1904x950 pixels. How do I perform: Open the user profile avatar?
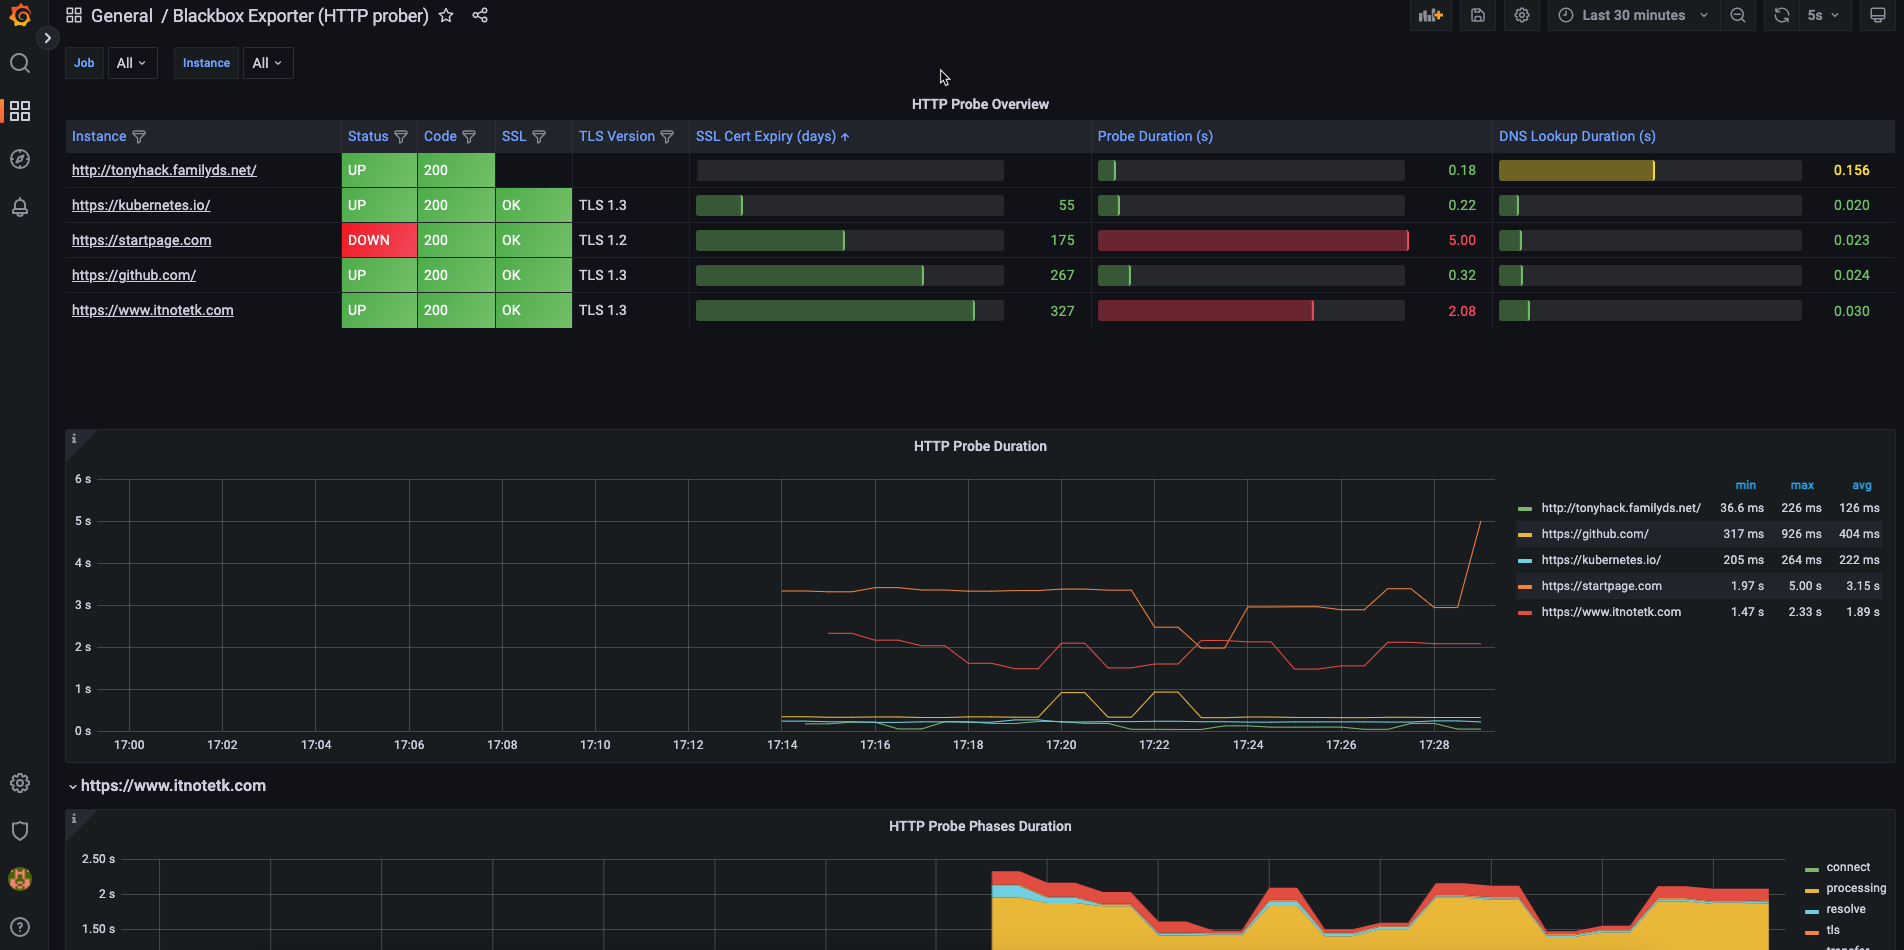click(x=20, y=879)
